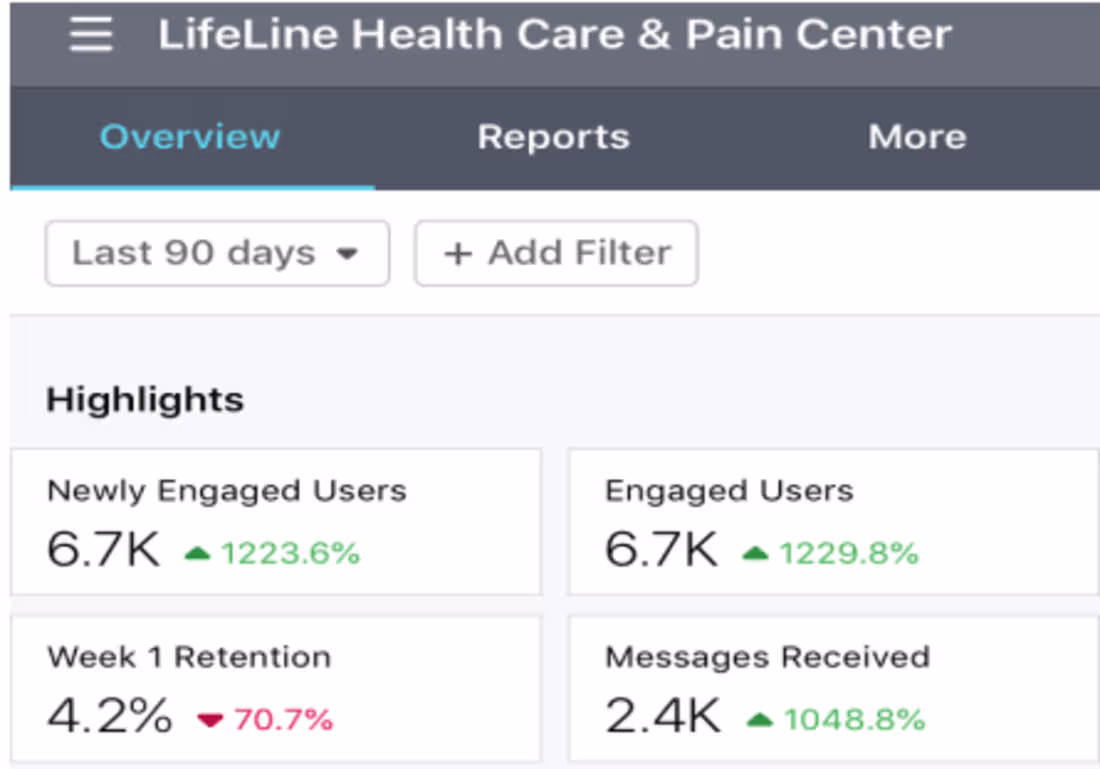Click the dropdown caret beside Last 90 days
The height and width of the screenshot is (769, 1100).
[347, 255]
